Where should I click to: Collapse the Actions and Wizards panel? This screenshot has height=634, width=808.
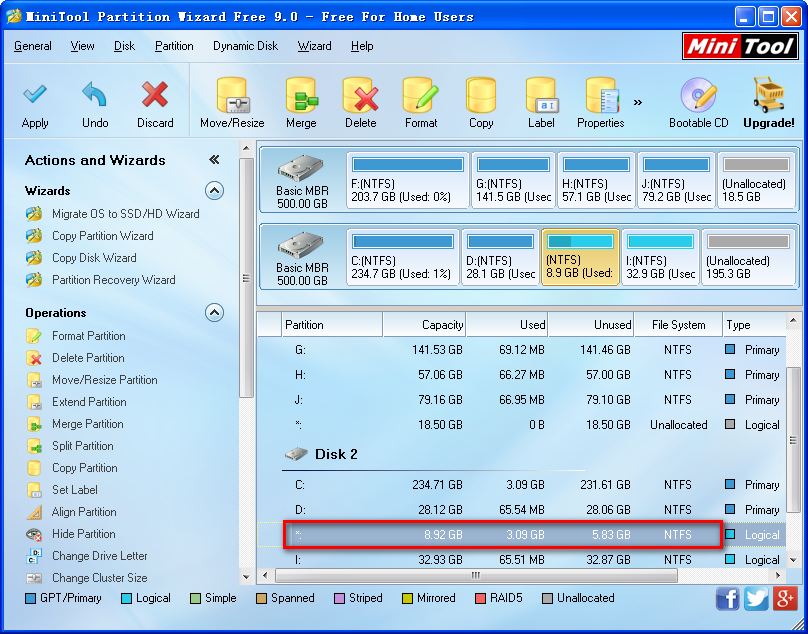pos(214,160)
